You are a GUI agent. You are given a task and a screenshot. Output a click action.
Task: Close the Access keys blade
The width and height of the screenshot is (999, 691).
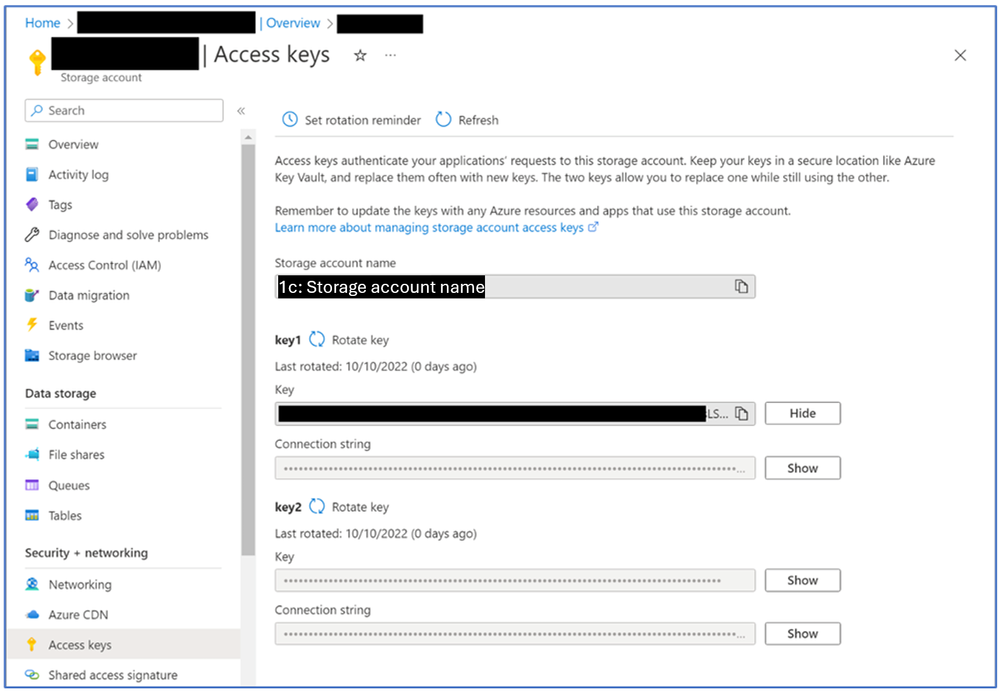point(960,55)
